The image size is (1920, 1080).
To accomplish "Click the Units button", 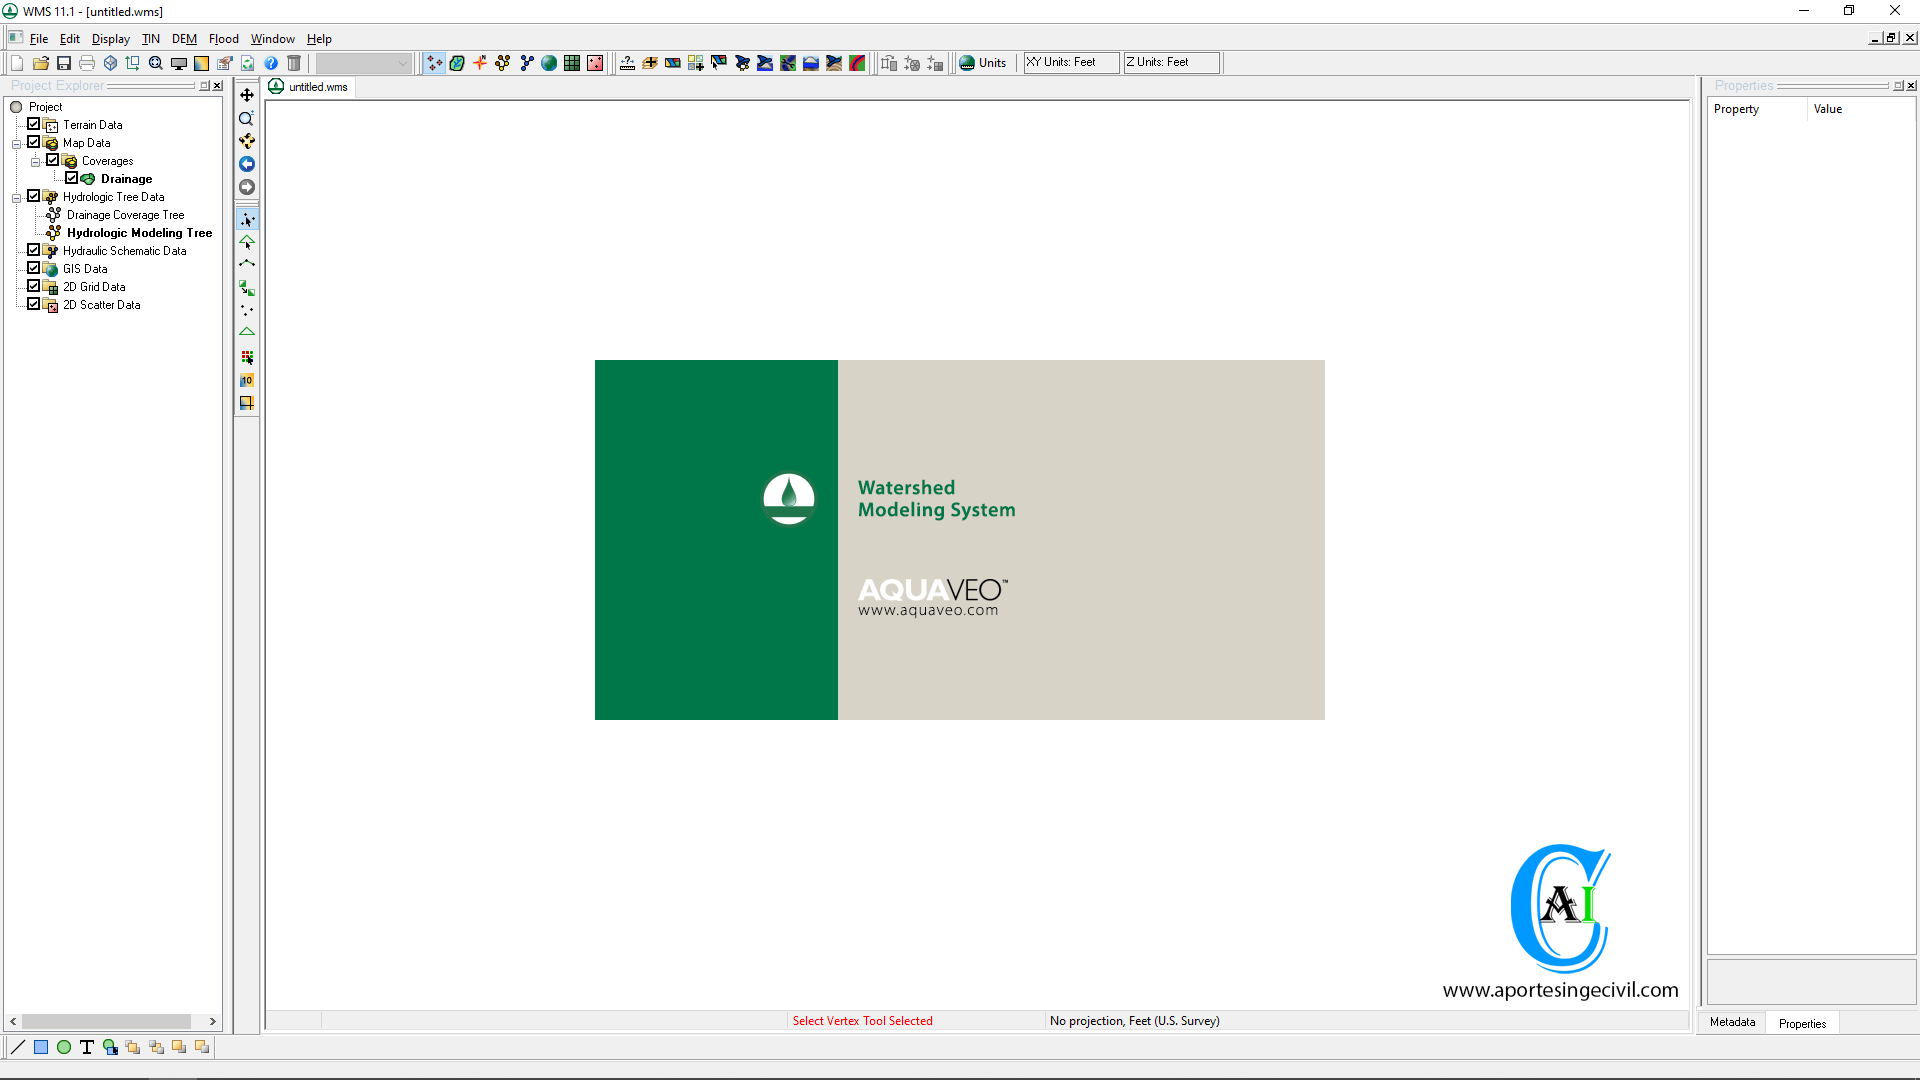I will pyautogui.click(x=983, y=63).
